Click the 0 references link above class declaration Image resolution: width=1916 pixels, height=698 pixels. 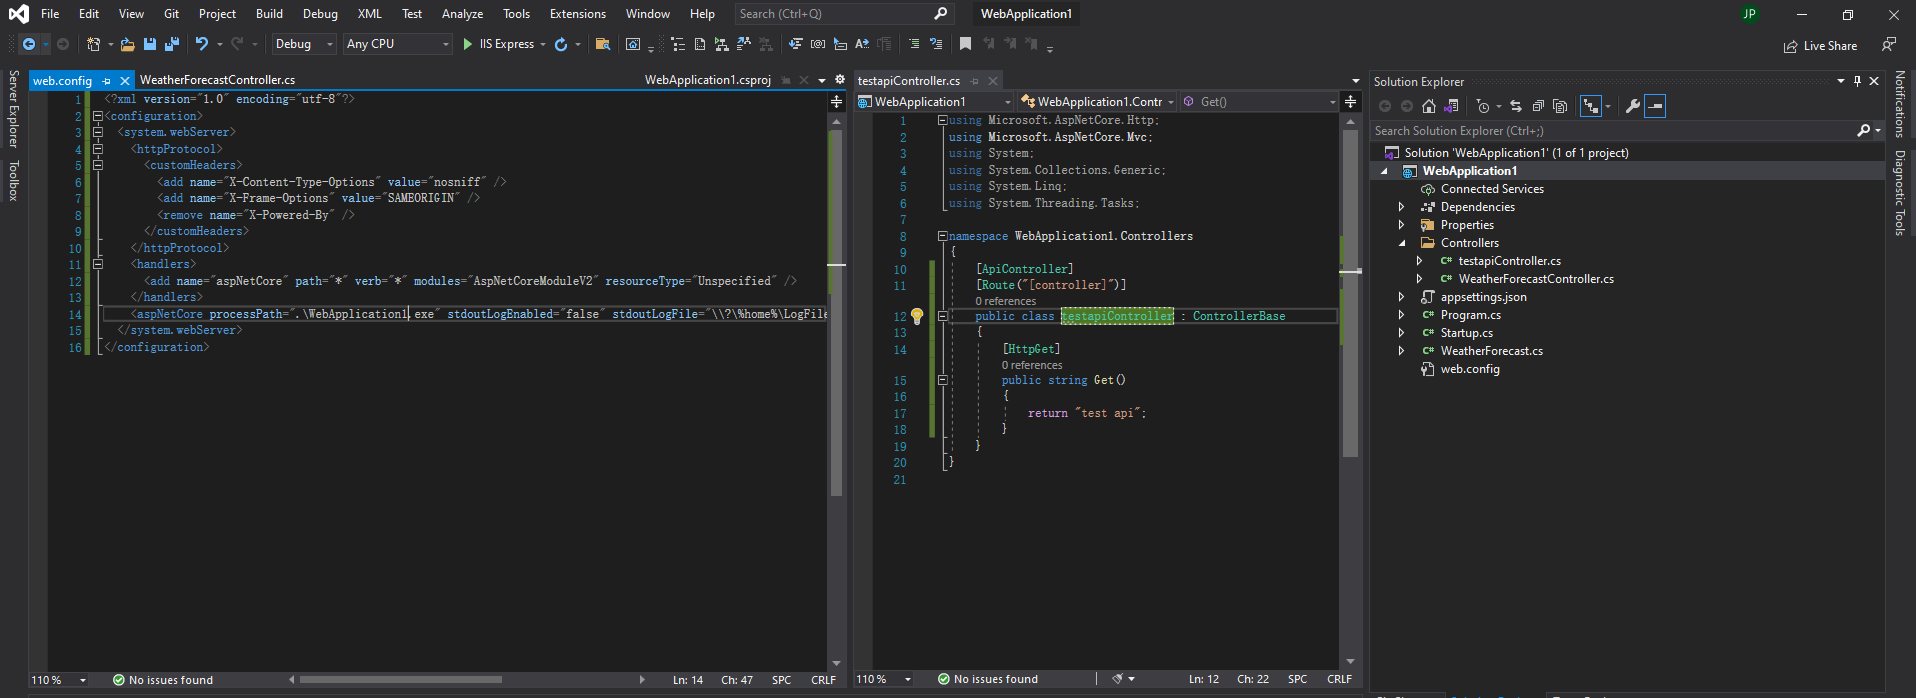pos(1005,301)
